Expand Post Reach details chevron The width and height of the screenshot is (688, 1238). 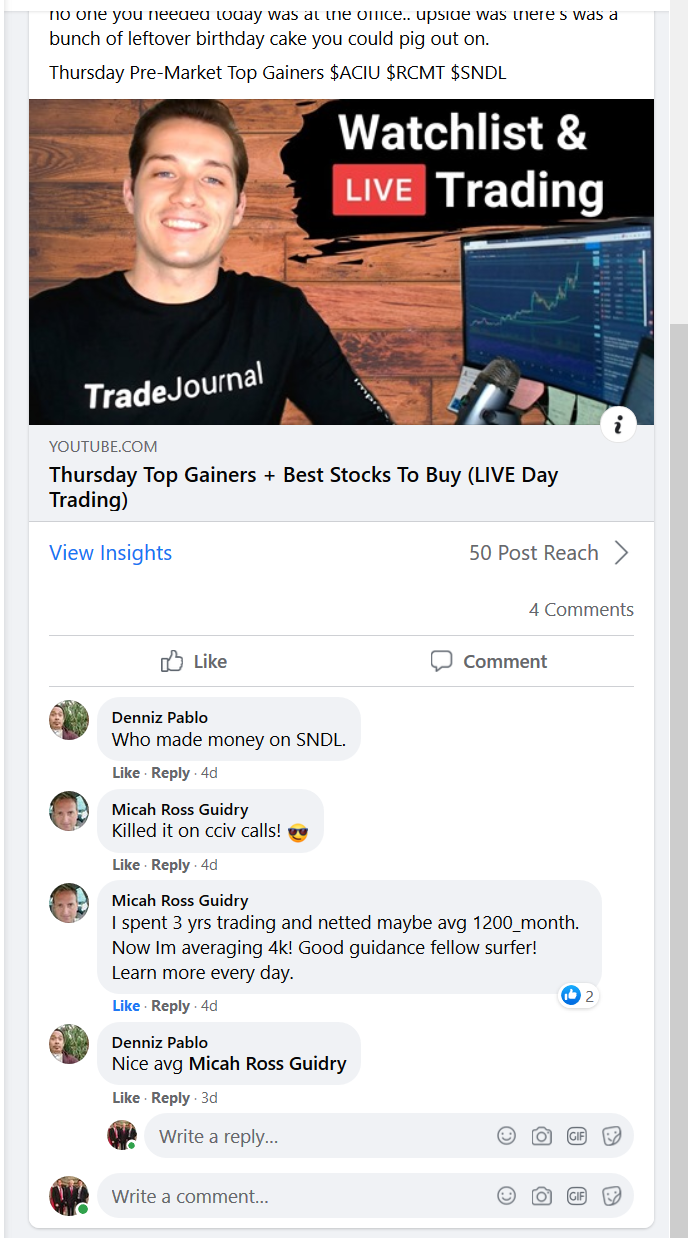pyautogui.click(x=622, y=553)
